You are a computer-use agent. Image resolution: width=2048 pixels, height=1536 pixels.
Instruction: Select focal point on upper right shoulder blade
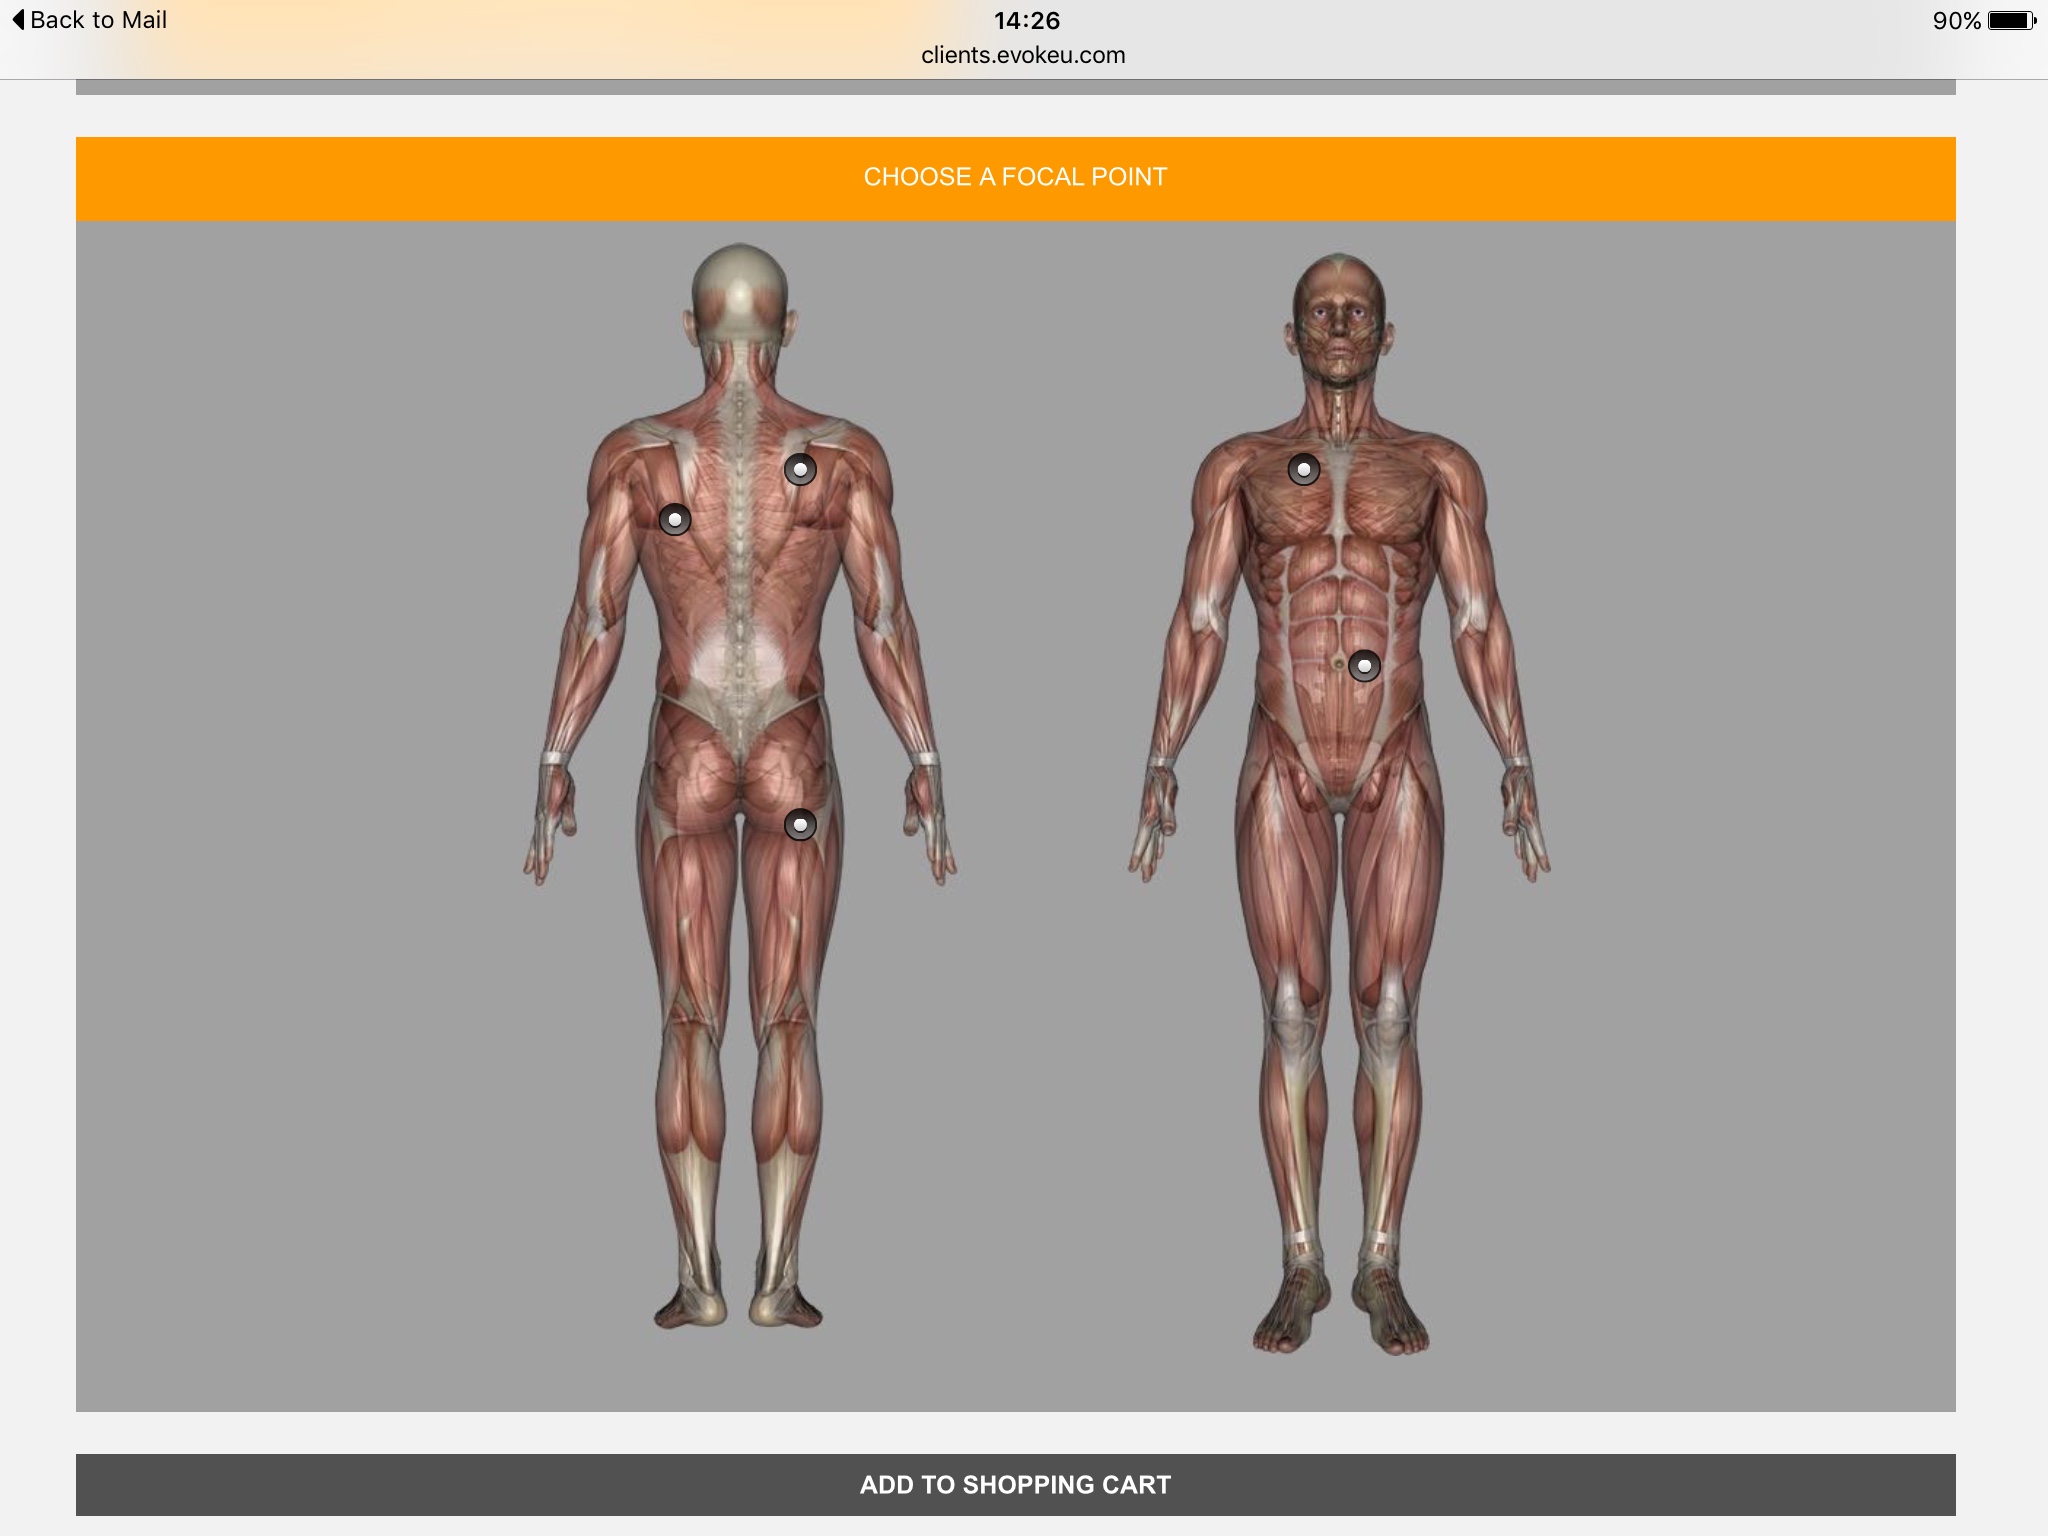pos(800,469)
